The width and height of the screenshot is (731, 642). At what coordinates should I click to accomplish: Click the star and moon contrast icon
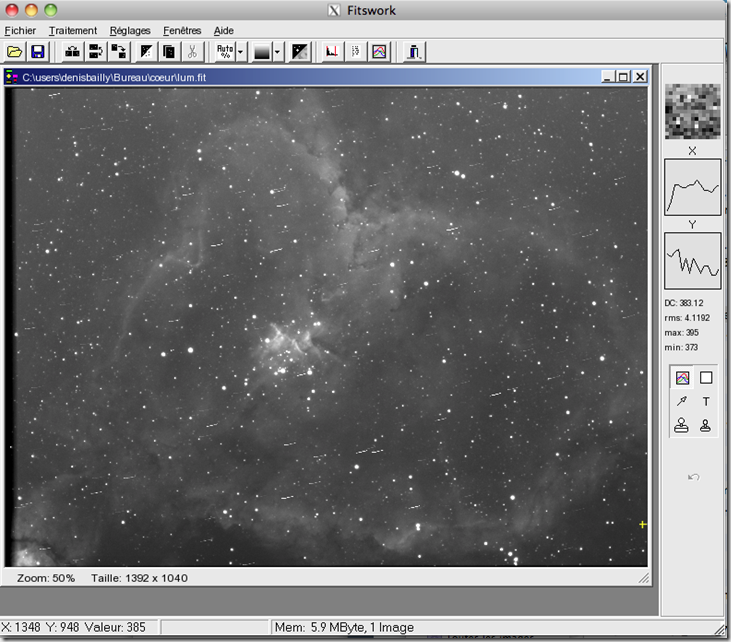point(299,51)
